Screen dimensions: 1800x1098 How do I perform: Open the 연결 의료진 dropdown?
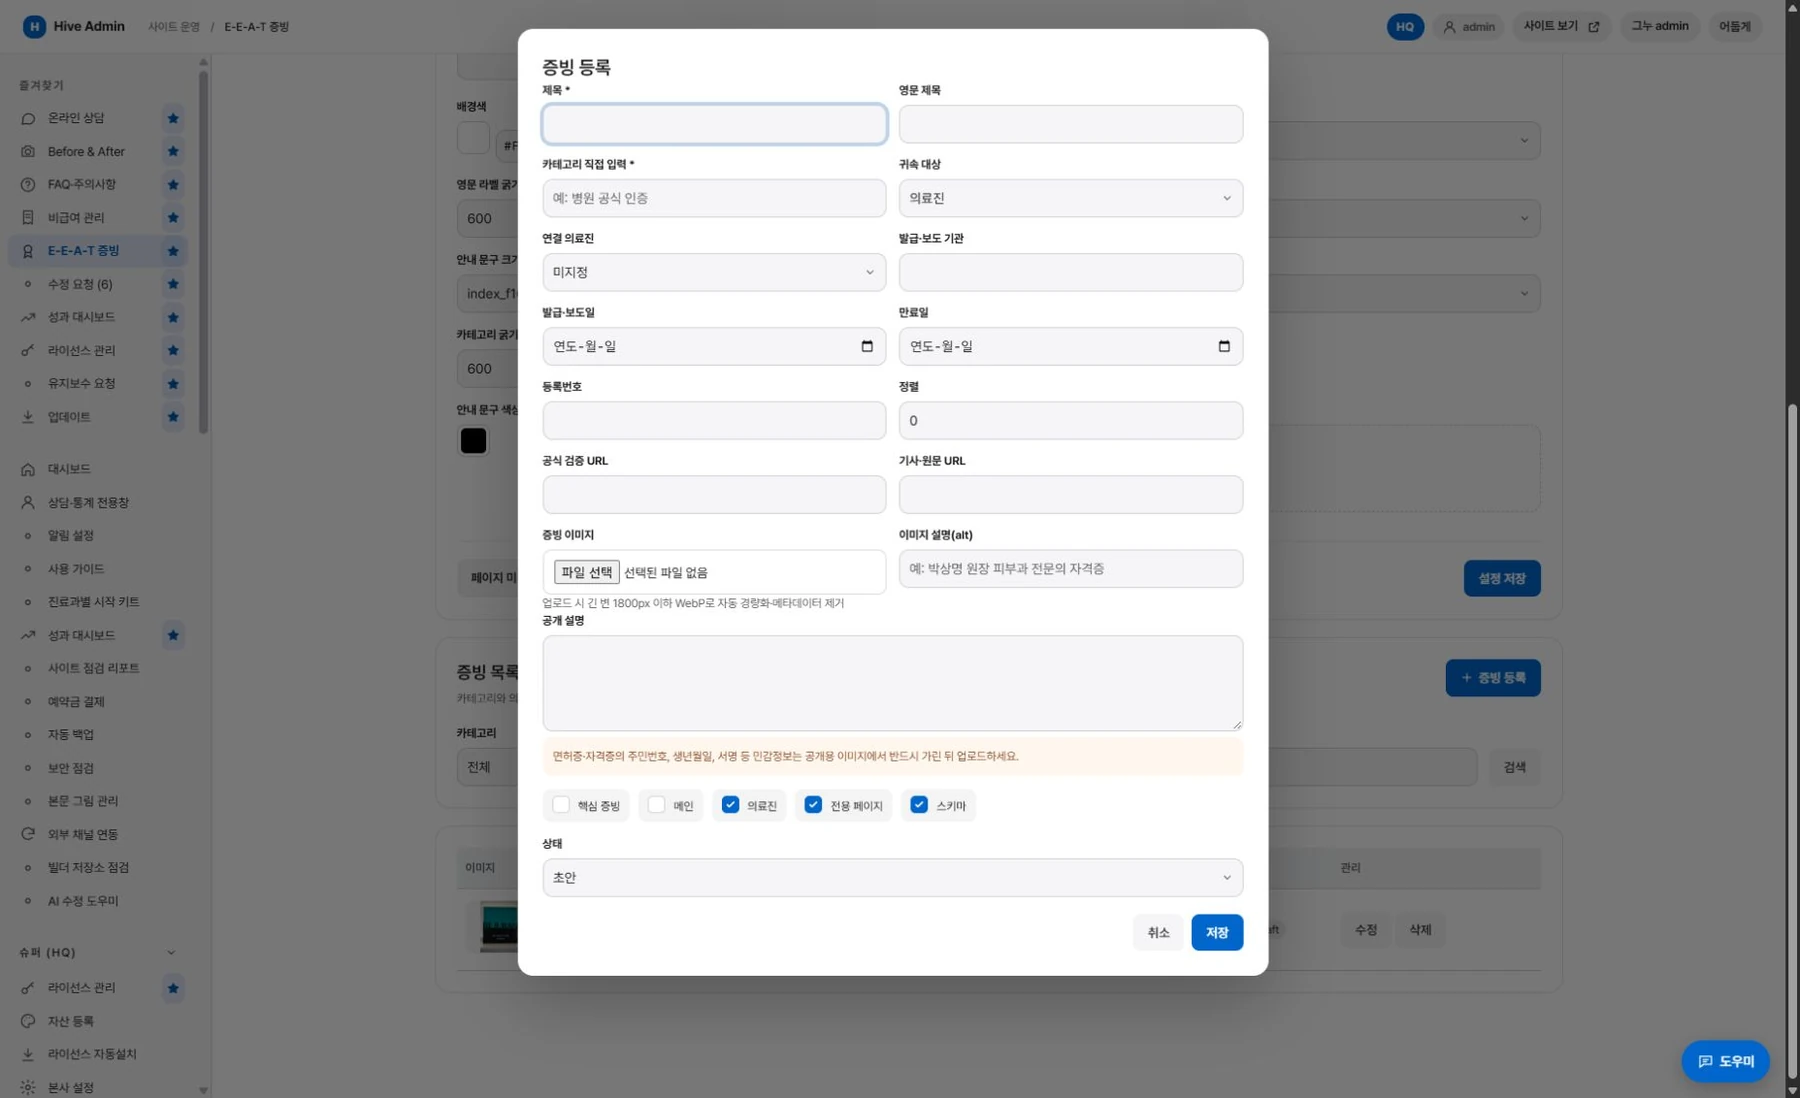point(714,272)
